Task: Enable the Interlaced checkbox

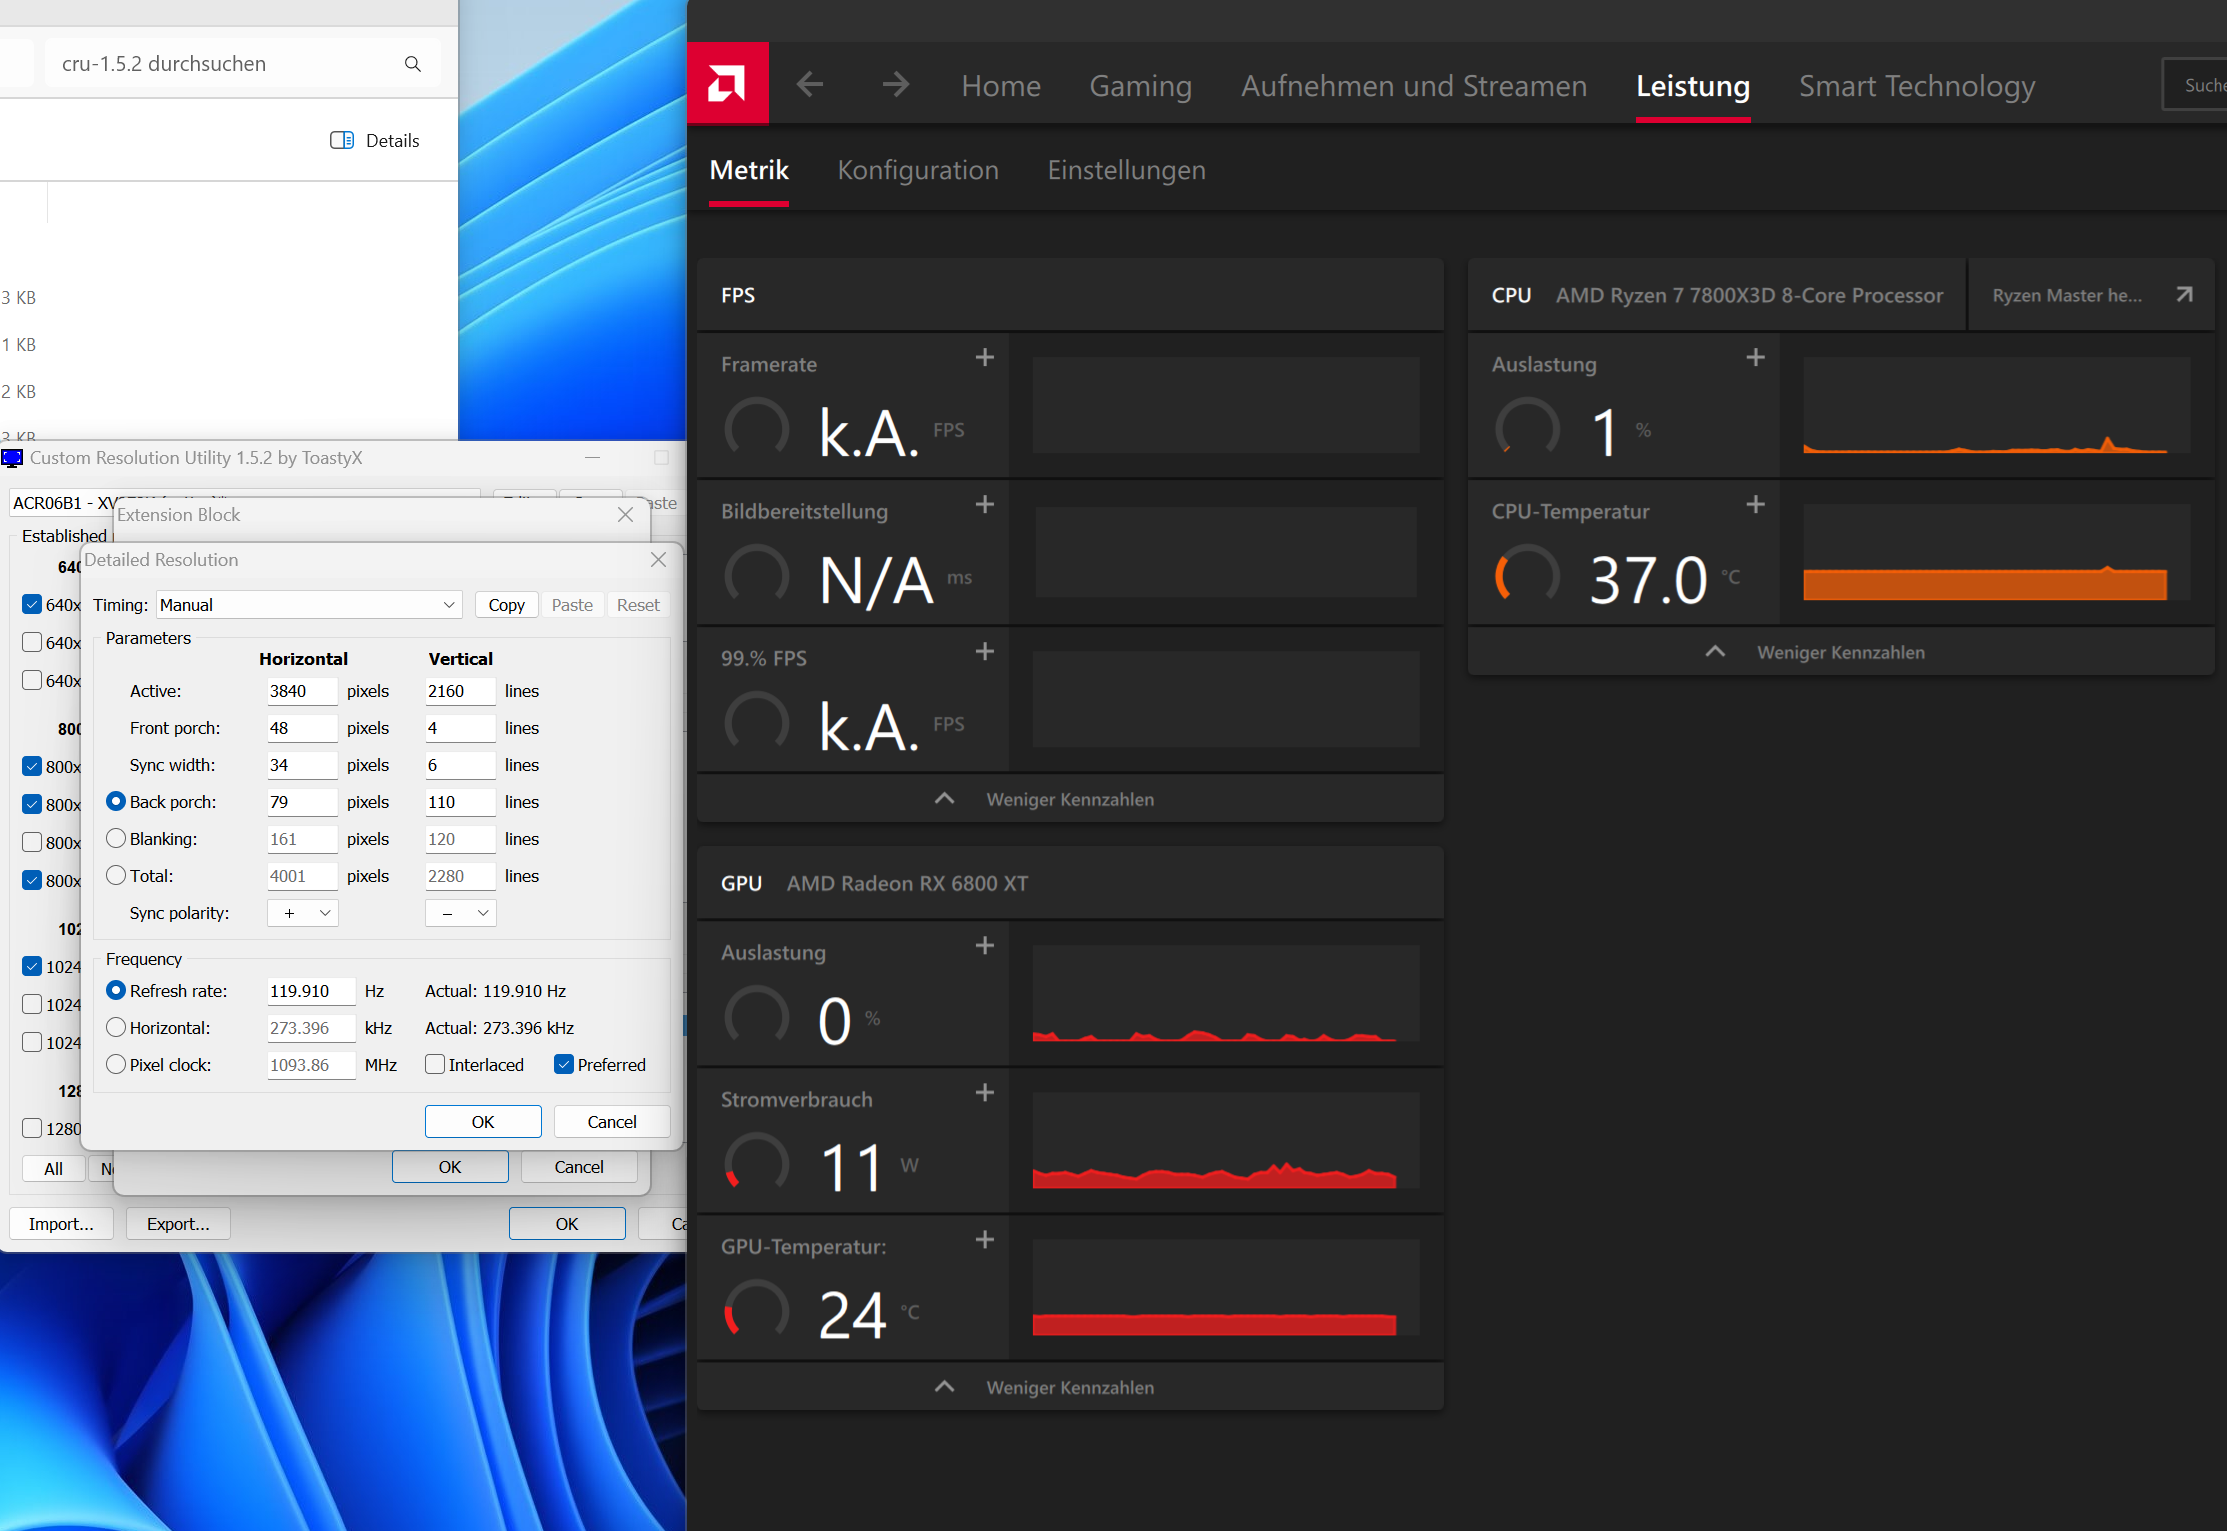Action: [435, 1065]
